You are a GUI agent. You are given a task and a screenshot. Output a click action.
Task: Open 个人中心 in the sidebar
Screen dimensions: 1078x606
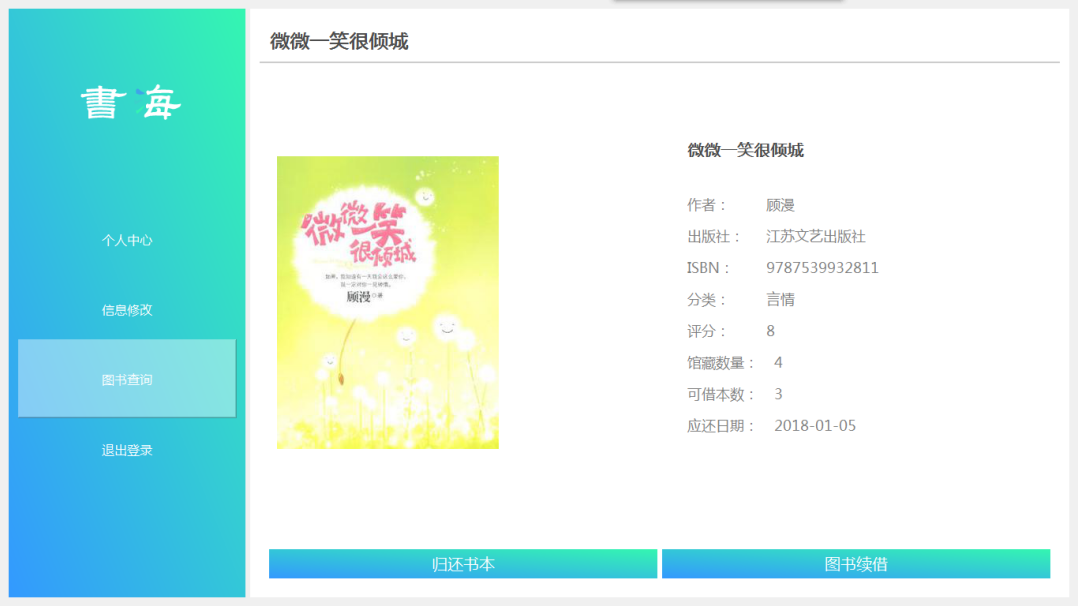pyautogui.click(x=127, y=240)
